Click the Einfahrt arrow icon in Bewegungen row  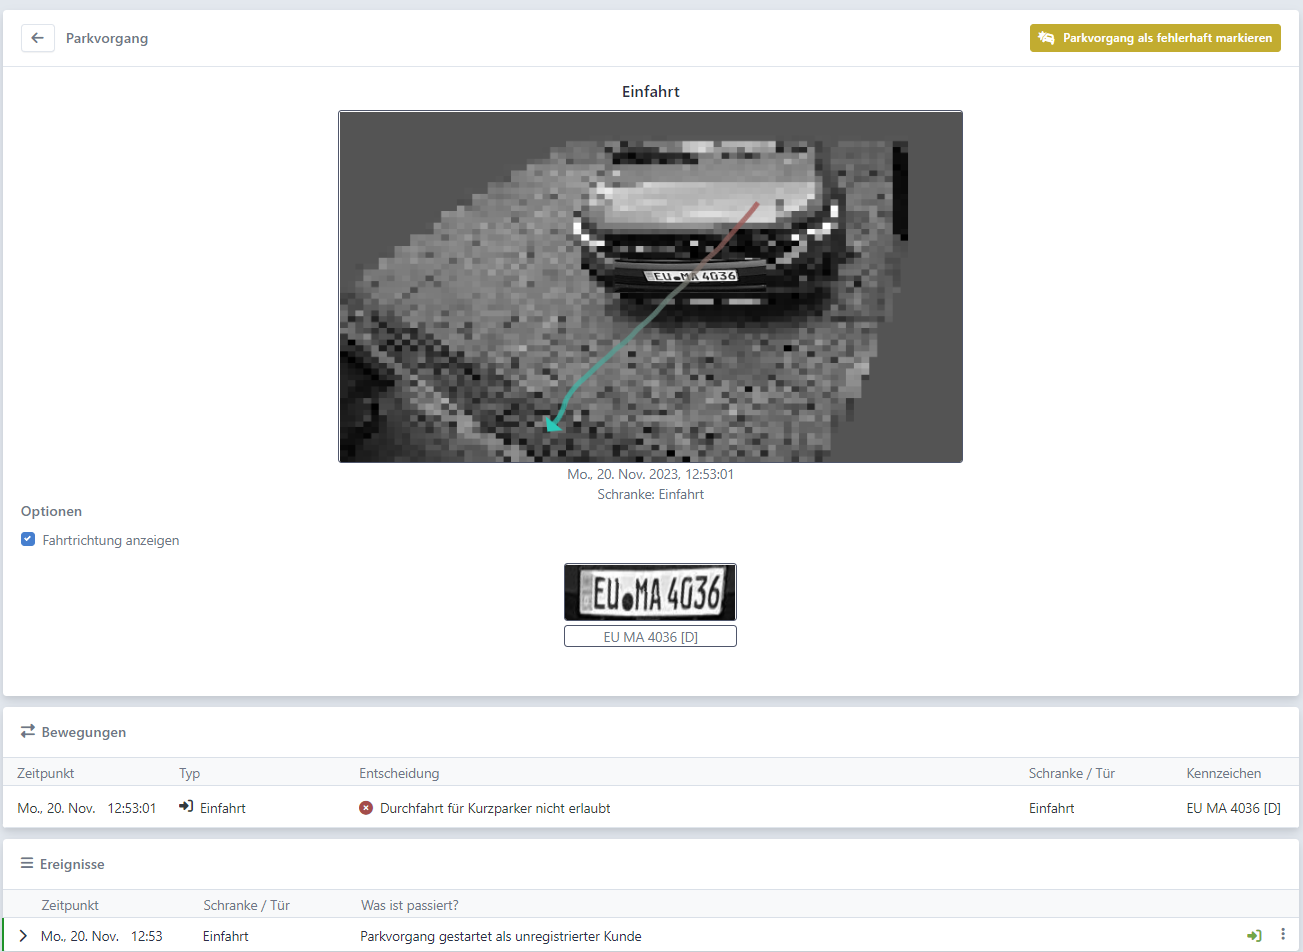(186, 807)
